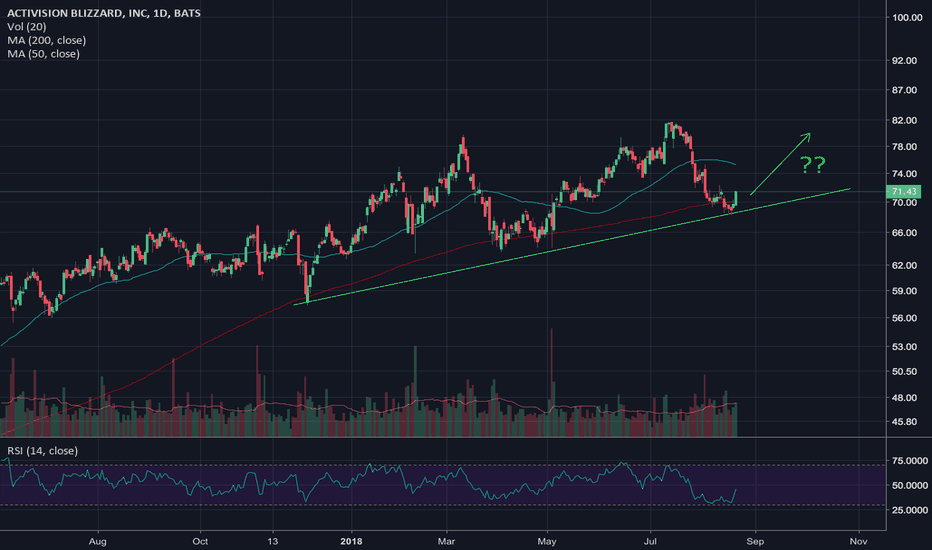Image resolution: width=932 pixels, height=550 pixels.
Task: Click the 62.00 price axis label
Action: 905,266
